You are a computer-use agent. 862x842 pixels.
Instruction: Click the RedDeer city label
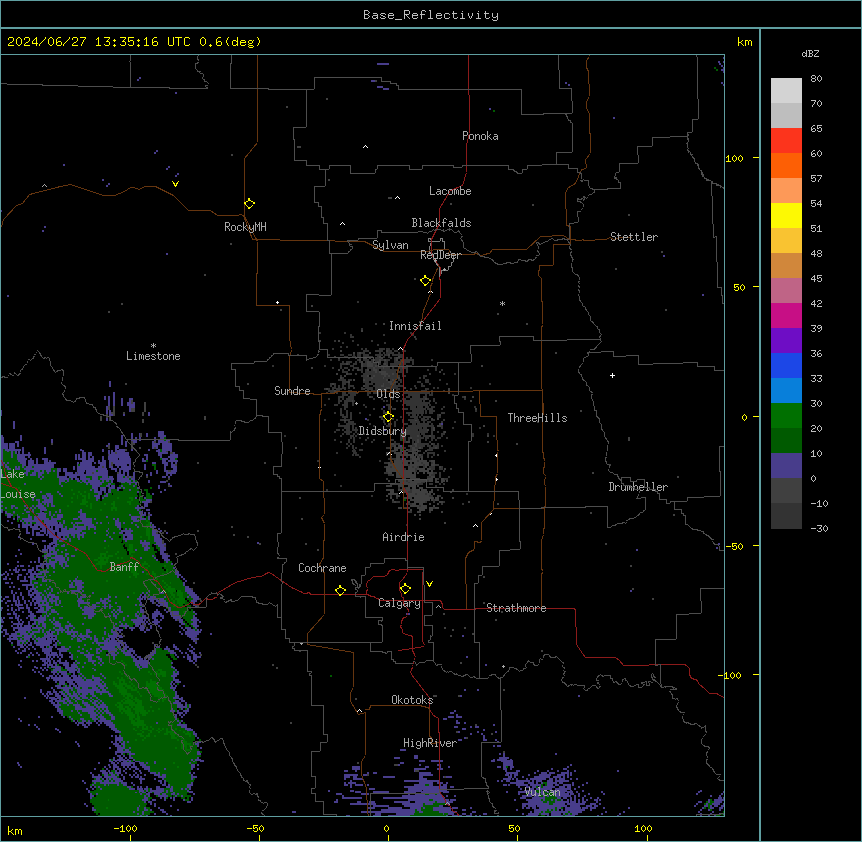click(x=440, y=255)
